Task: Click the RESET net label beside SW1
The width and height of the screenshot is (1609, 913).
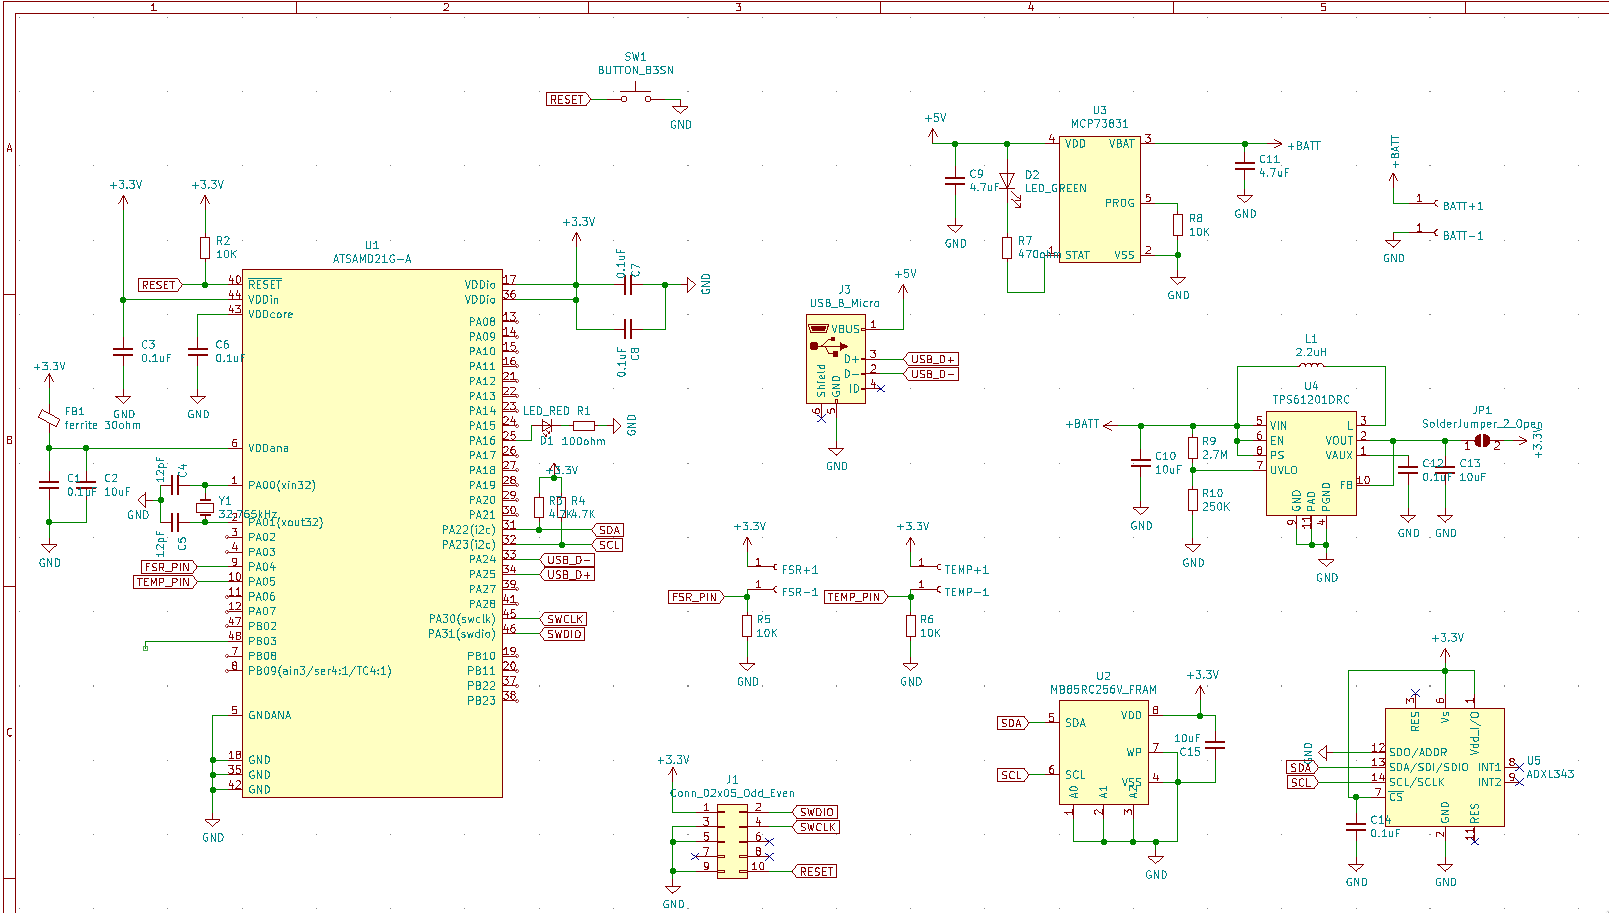Action: [569, 99]
